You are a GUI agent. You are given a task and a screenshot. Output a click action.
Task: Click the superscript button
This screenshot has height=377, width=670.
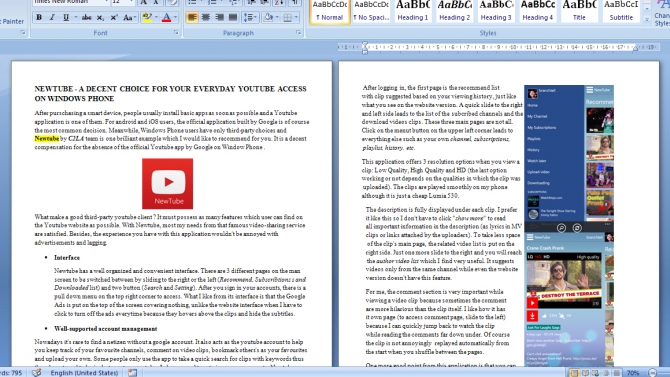coord(114,18)
